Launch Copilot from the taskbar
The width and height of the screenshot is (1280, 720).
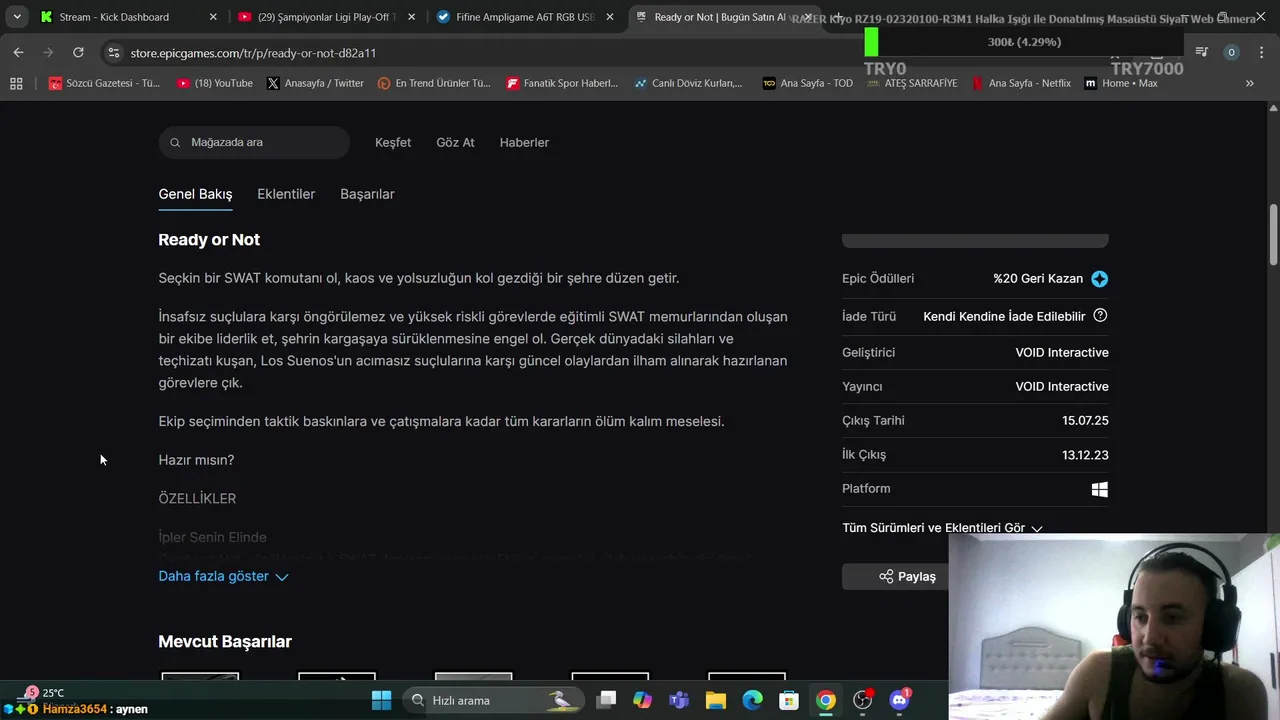click(x=642, y=700)
